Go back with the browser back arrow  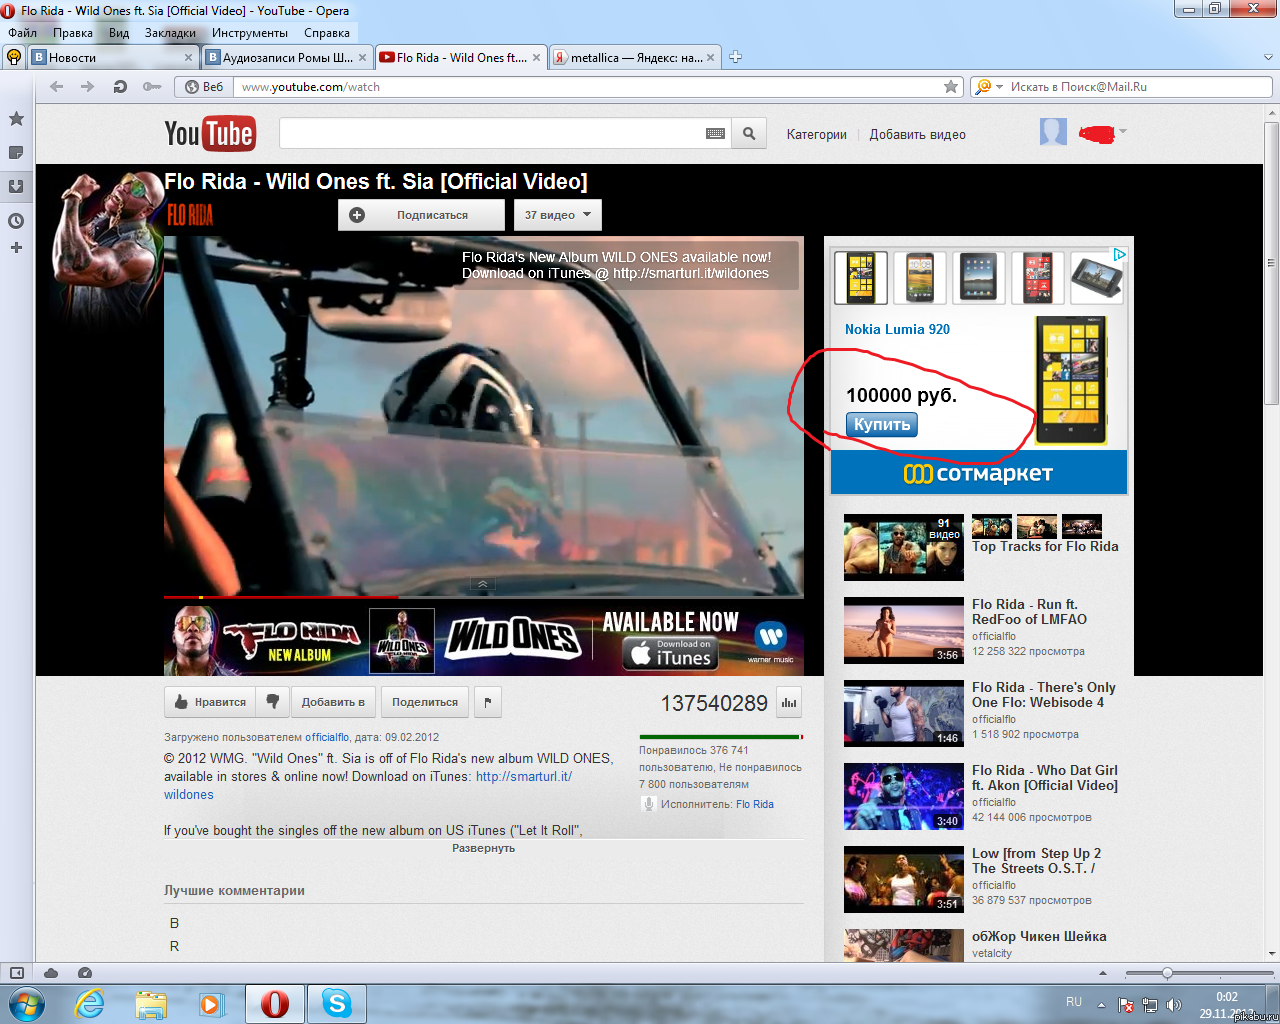[57, 87]
